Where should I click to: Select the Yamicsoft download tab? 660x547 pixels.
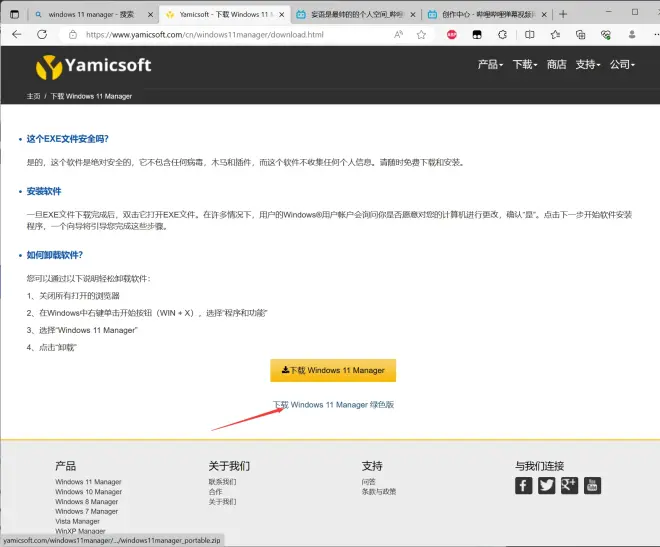coord(223,15)
